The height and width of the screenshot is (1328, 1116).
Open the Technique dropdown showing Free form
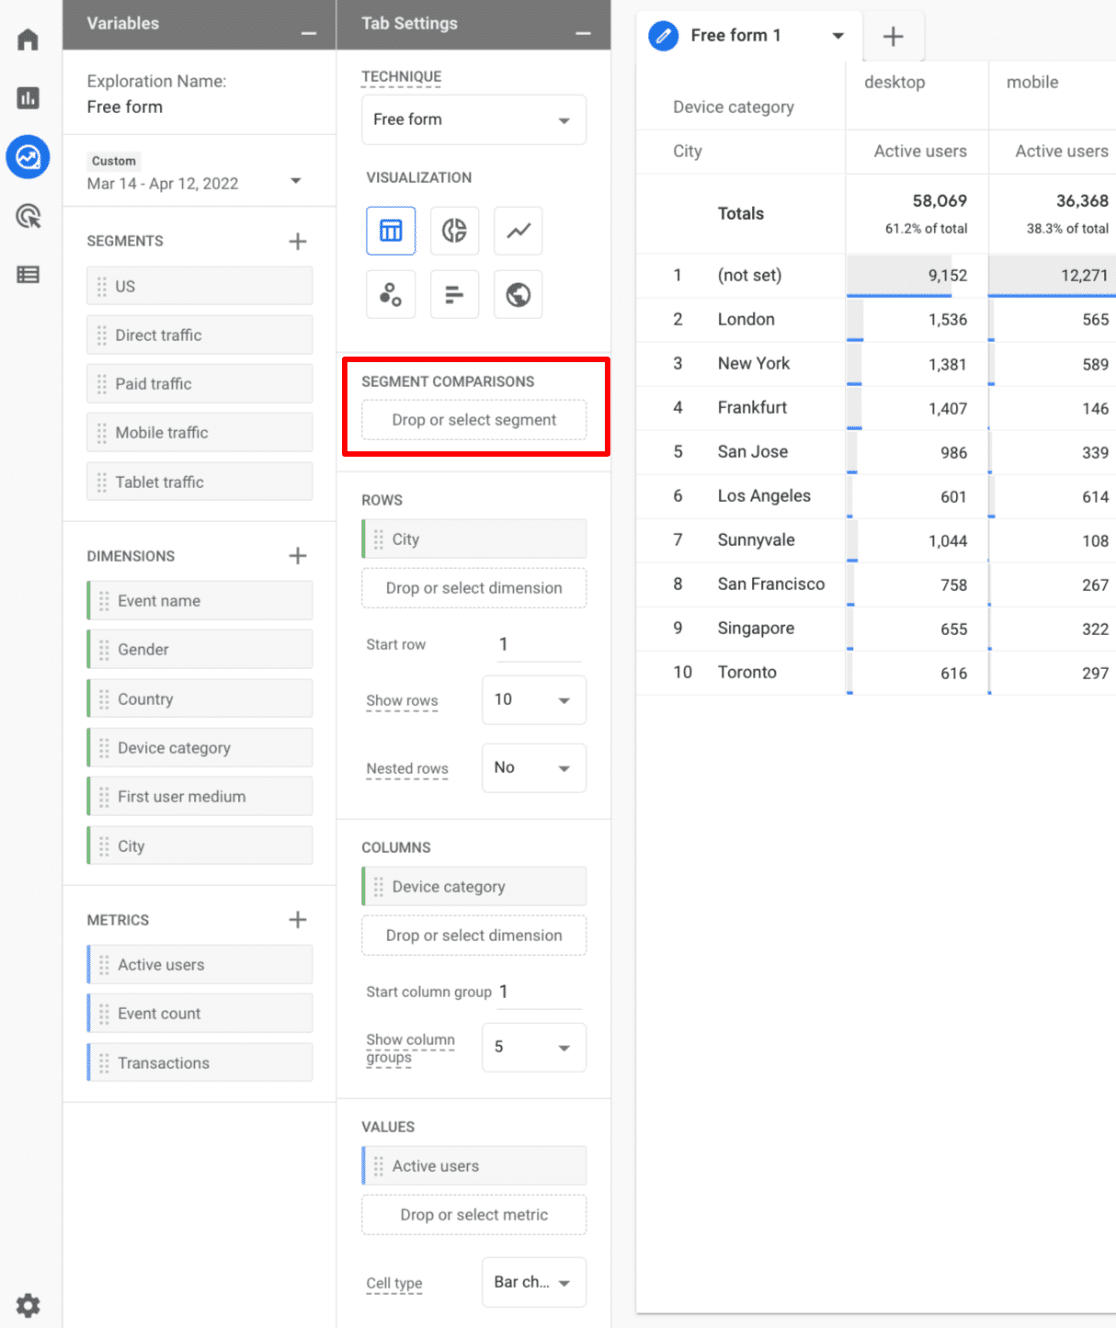point(473,119)
